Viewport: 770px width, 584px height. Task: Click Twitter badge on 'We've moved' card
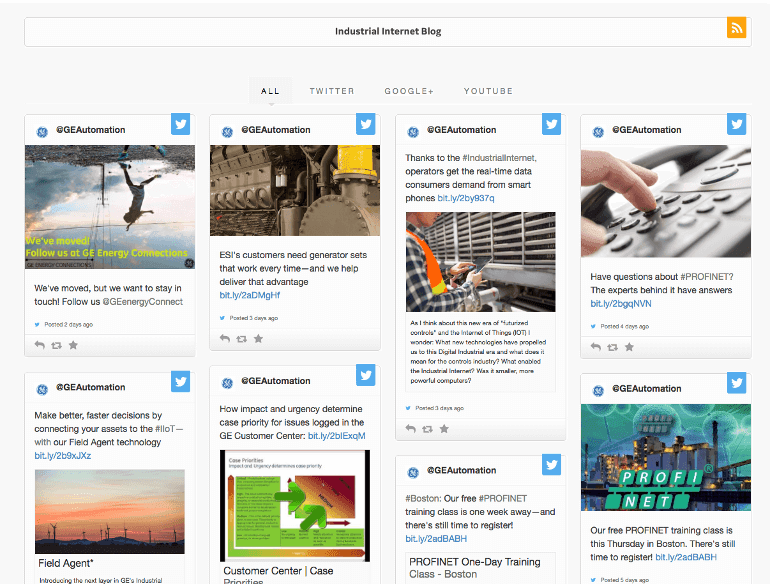(x=181, y=124)
